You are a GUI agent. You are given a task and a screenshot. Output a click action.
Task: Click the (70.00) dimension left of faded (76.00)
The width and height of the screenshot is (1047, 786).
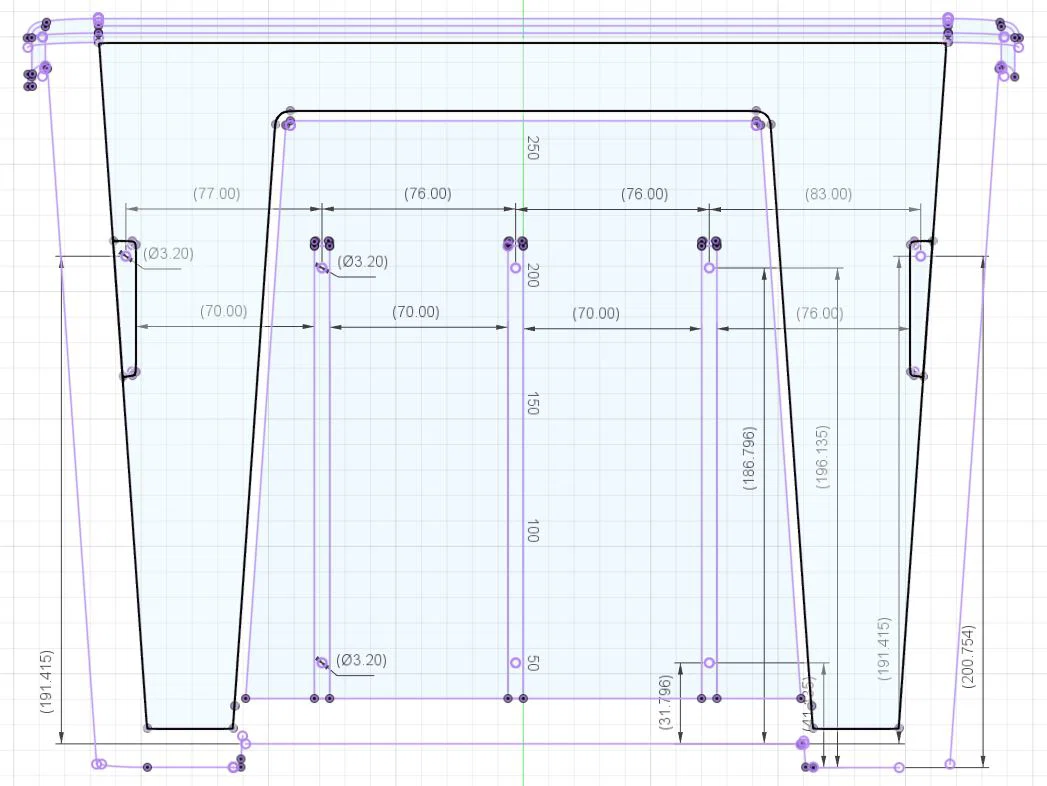click(596, 313)
